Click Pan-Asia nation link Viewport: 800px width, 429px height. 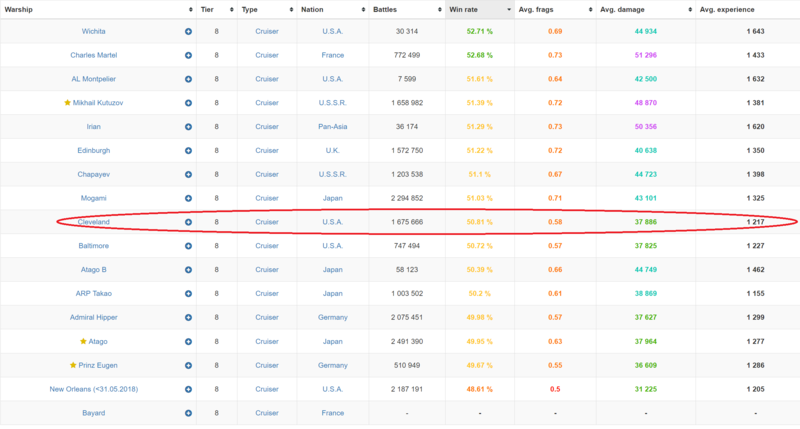point(331,127)
